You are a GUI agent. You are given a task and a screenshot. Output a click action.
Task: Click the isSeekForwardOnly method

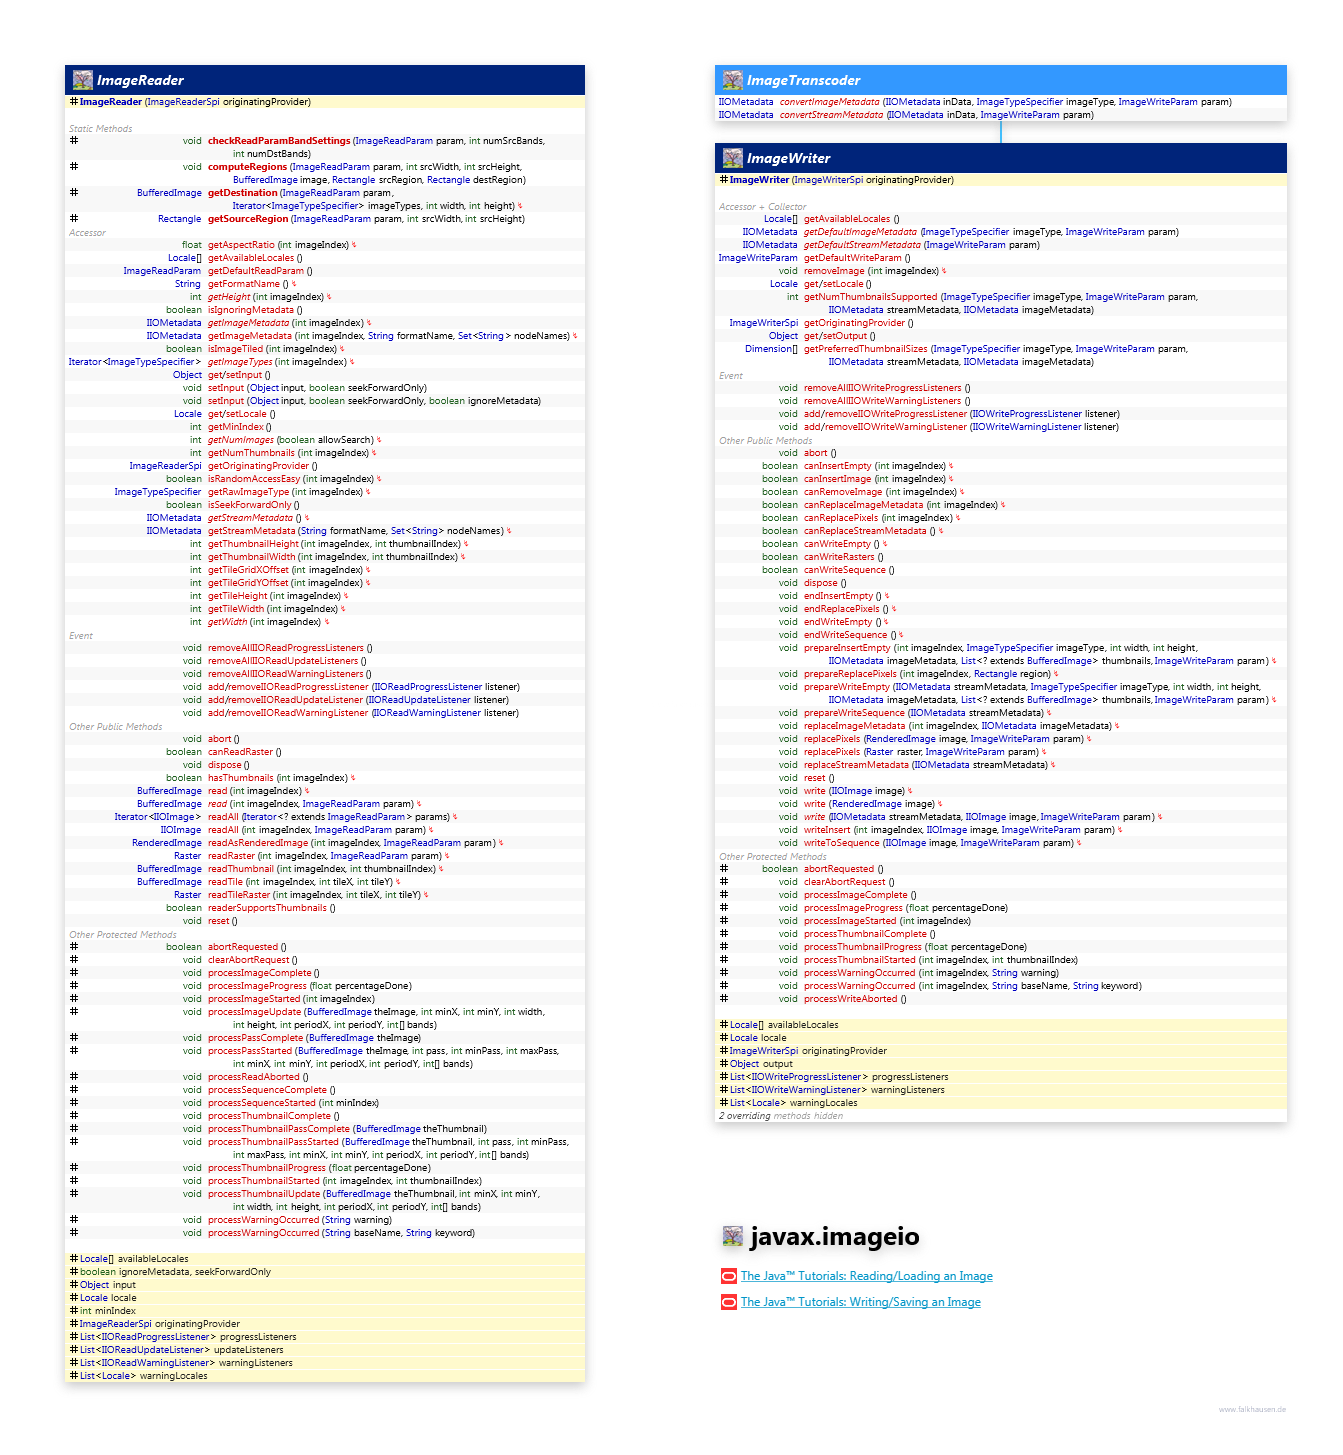coord(250,505)
